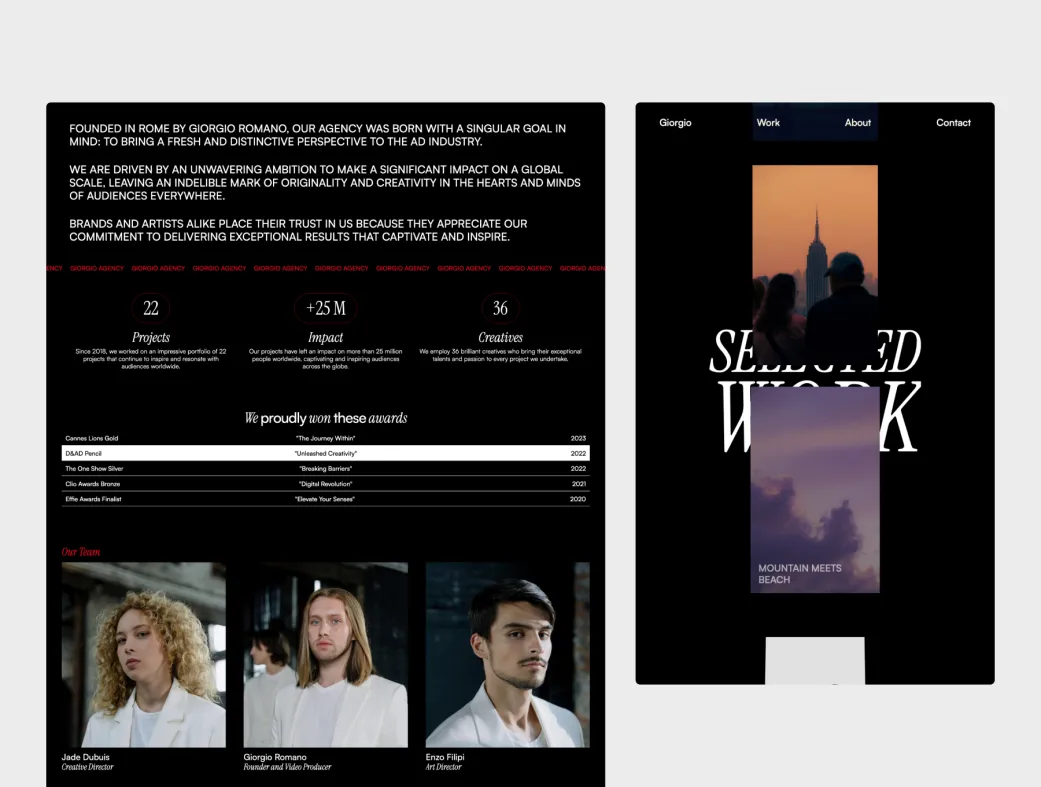1041x787 pixels.
Task: Click Giorgio Romano's portrait photo
Action: click(325, 654)
